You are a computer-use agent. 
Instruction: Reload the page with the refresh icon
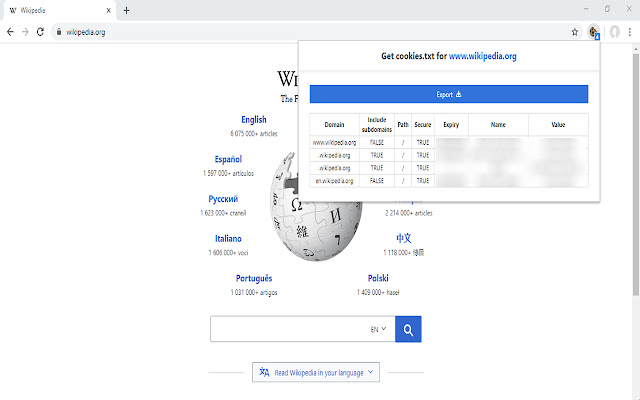coord(40,32)
